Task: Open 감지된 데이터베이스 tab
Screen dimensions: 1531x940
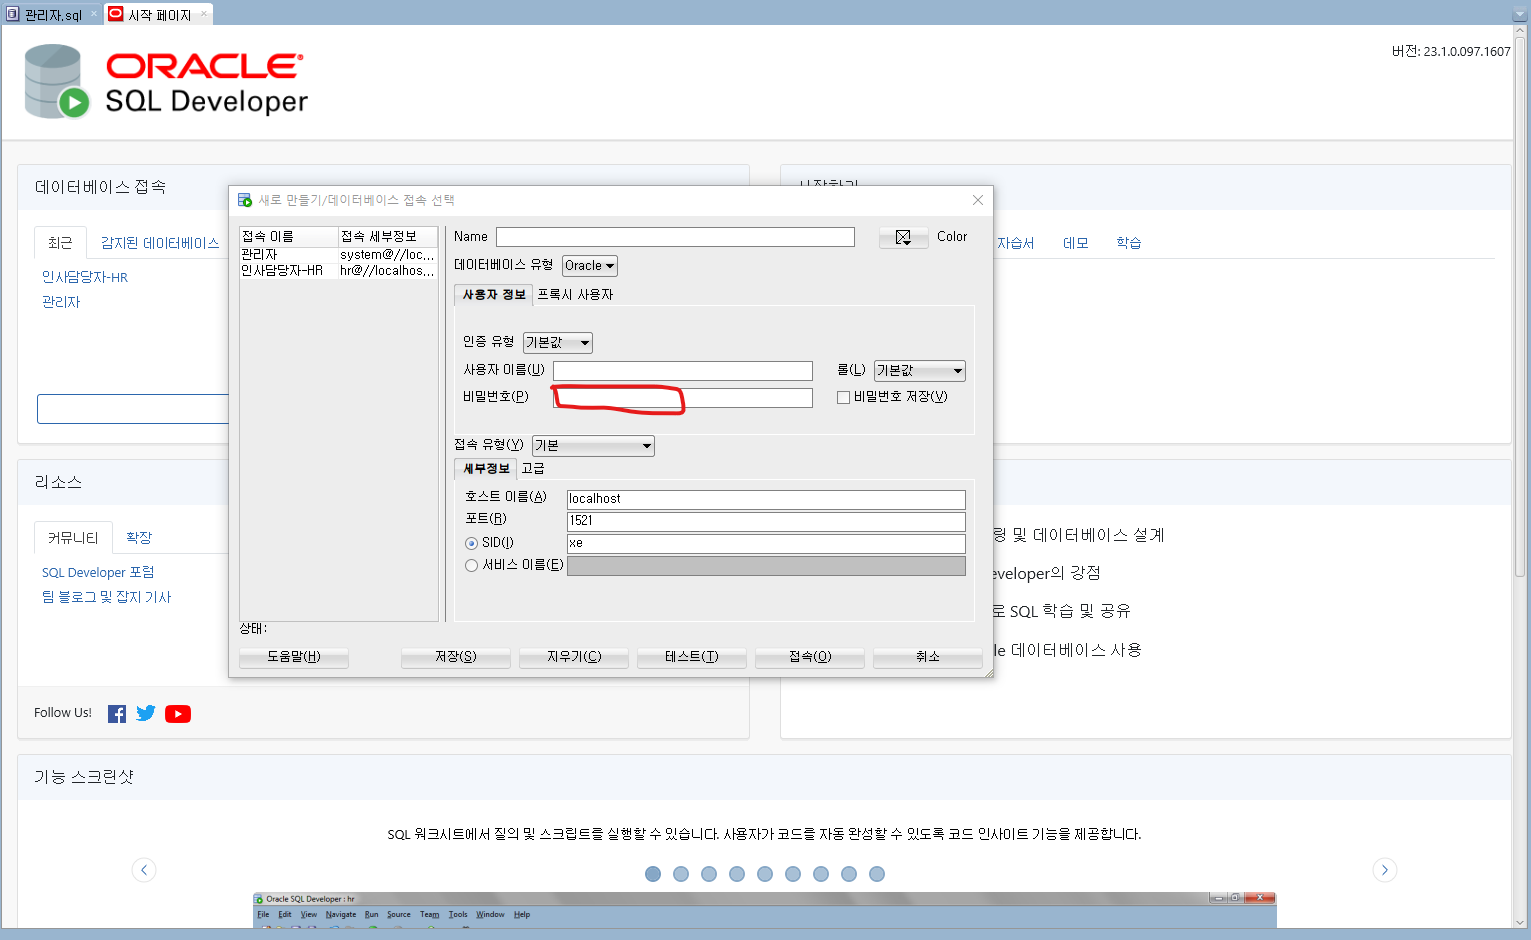Action: [160, 243]
